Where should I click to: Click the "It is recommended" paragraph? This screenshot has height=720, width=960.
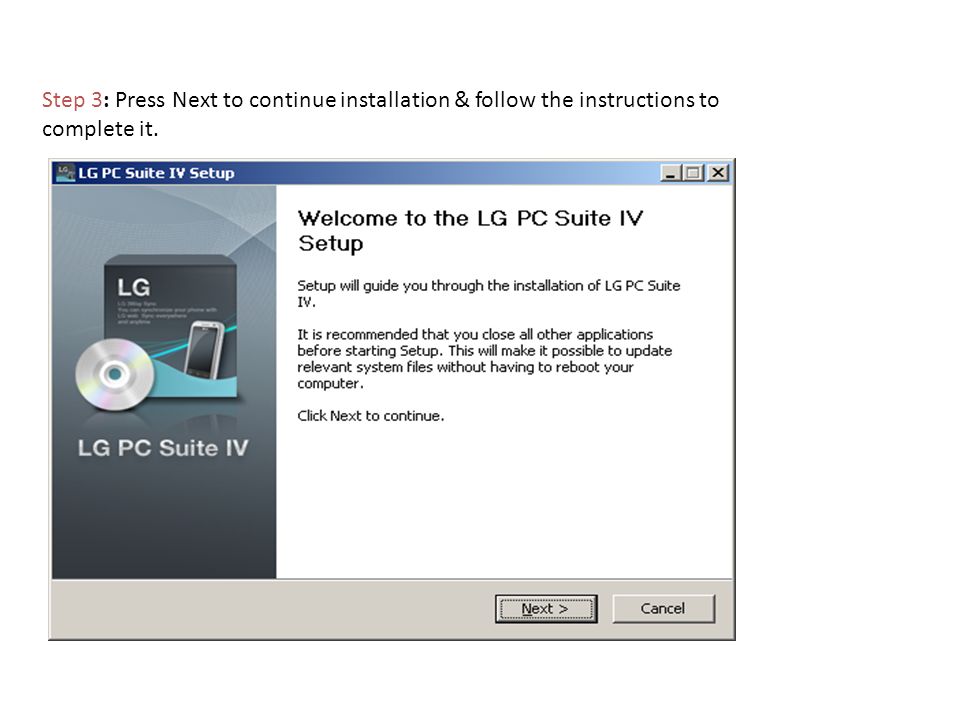pyautogui.click(x=484, y=359)
